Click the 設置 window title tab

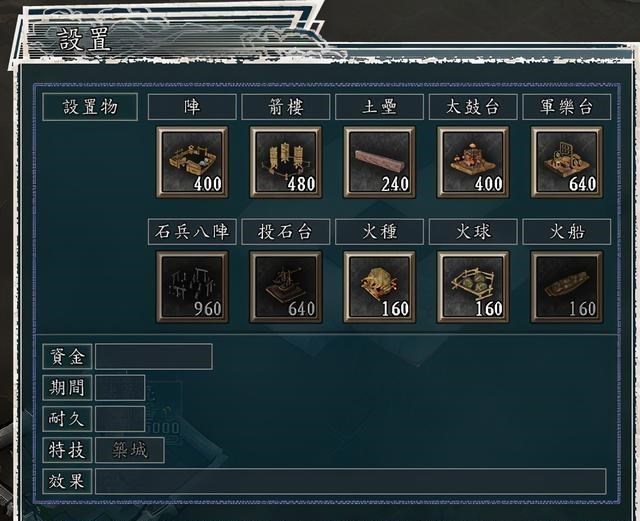pyautogui.click(x=84, y=40)
